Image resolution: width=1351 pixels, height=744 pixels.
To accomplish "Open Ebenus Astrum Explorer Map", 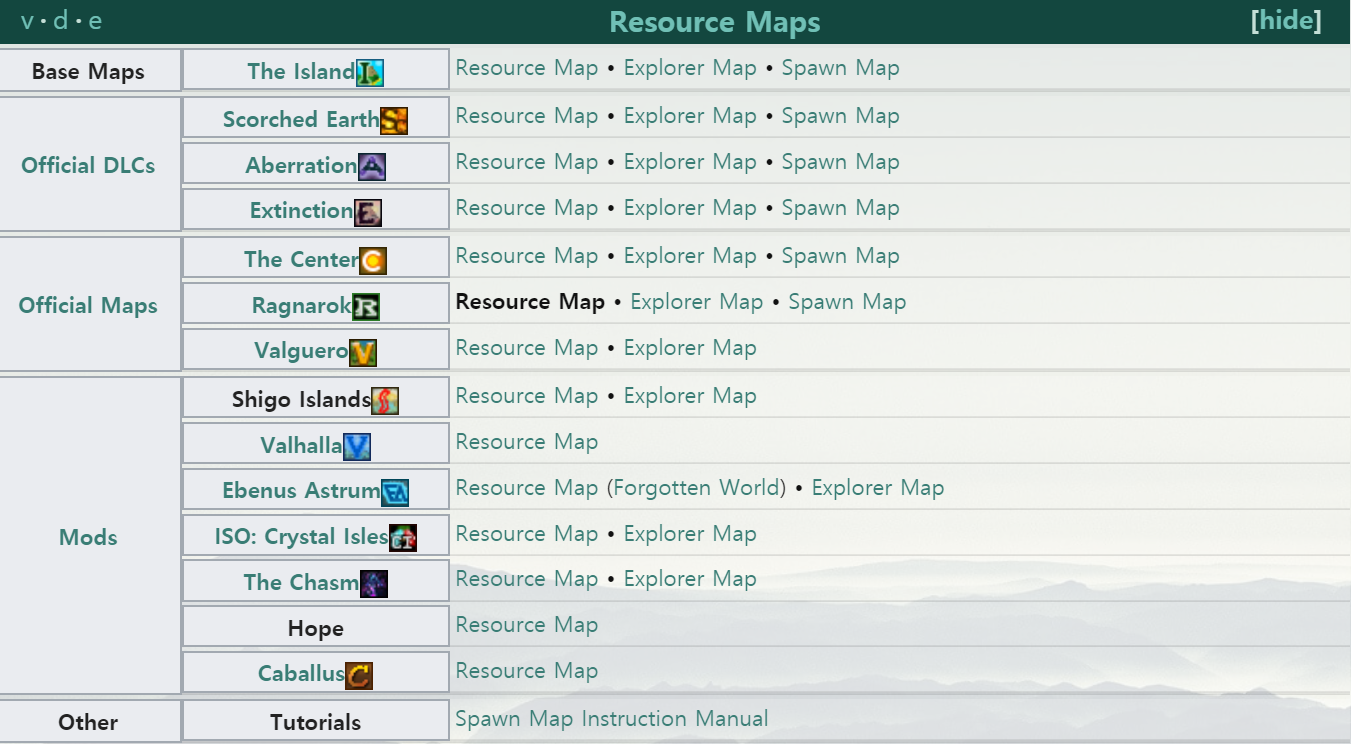I will click(878, 488).
